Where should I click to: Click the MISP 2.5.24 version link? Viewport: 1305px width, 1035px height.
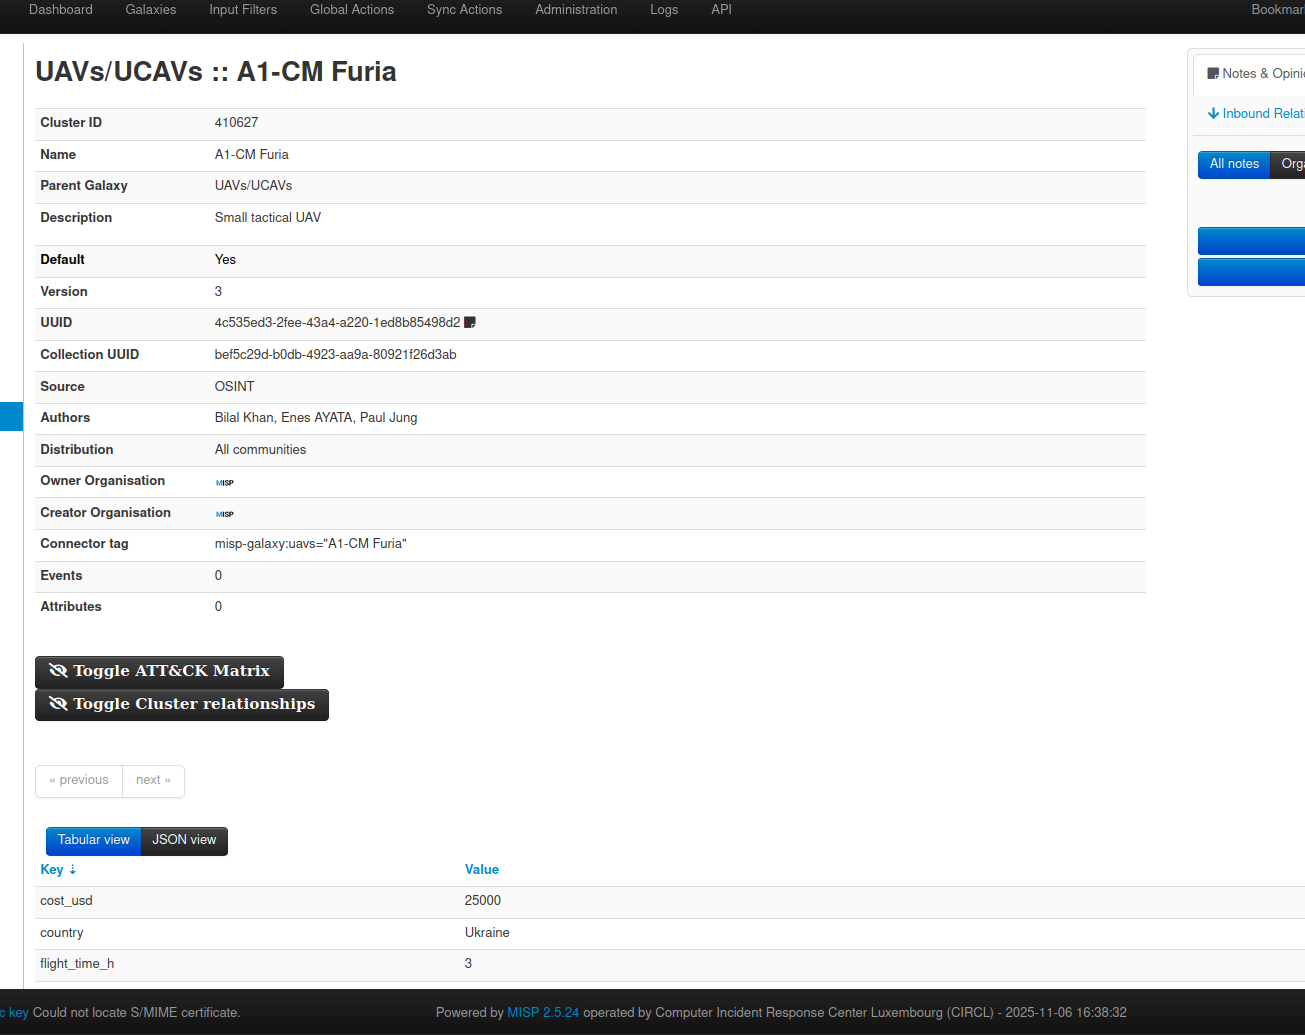(x=543, y=1013)
